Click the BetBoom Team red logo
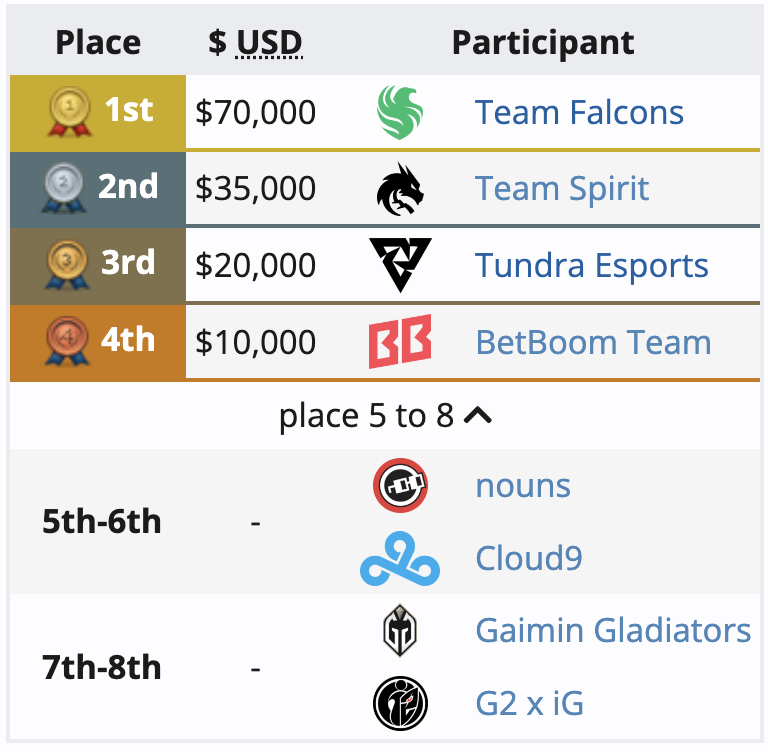Viewport: 768px width, 752px height. pyautogui.click(x=400, y=342)
